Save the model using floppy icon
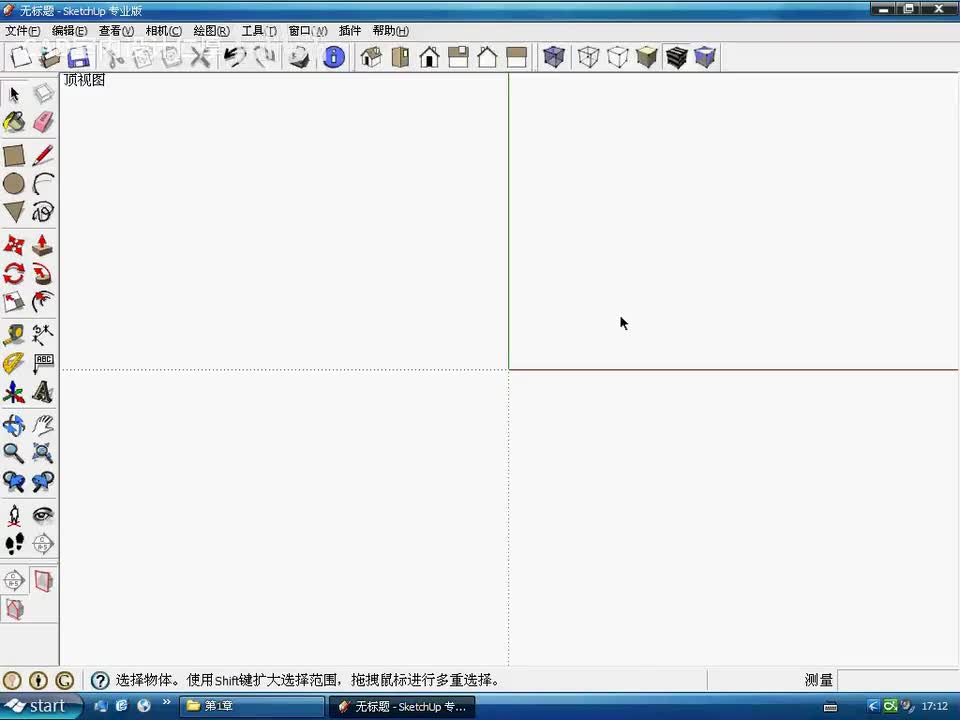The height and width of the screenshot is (720, 960). point(79,57)
